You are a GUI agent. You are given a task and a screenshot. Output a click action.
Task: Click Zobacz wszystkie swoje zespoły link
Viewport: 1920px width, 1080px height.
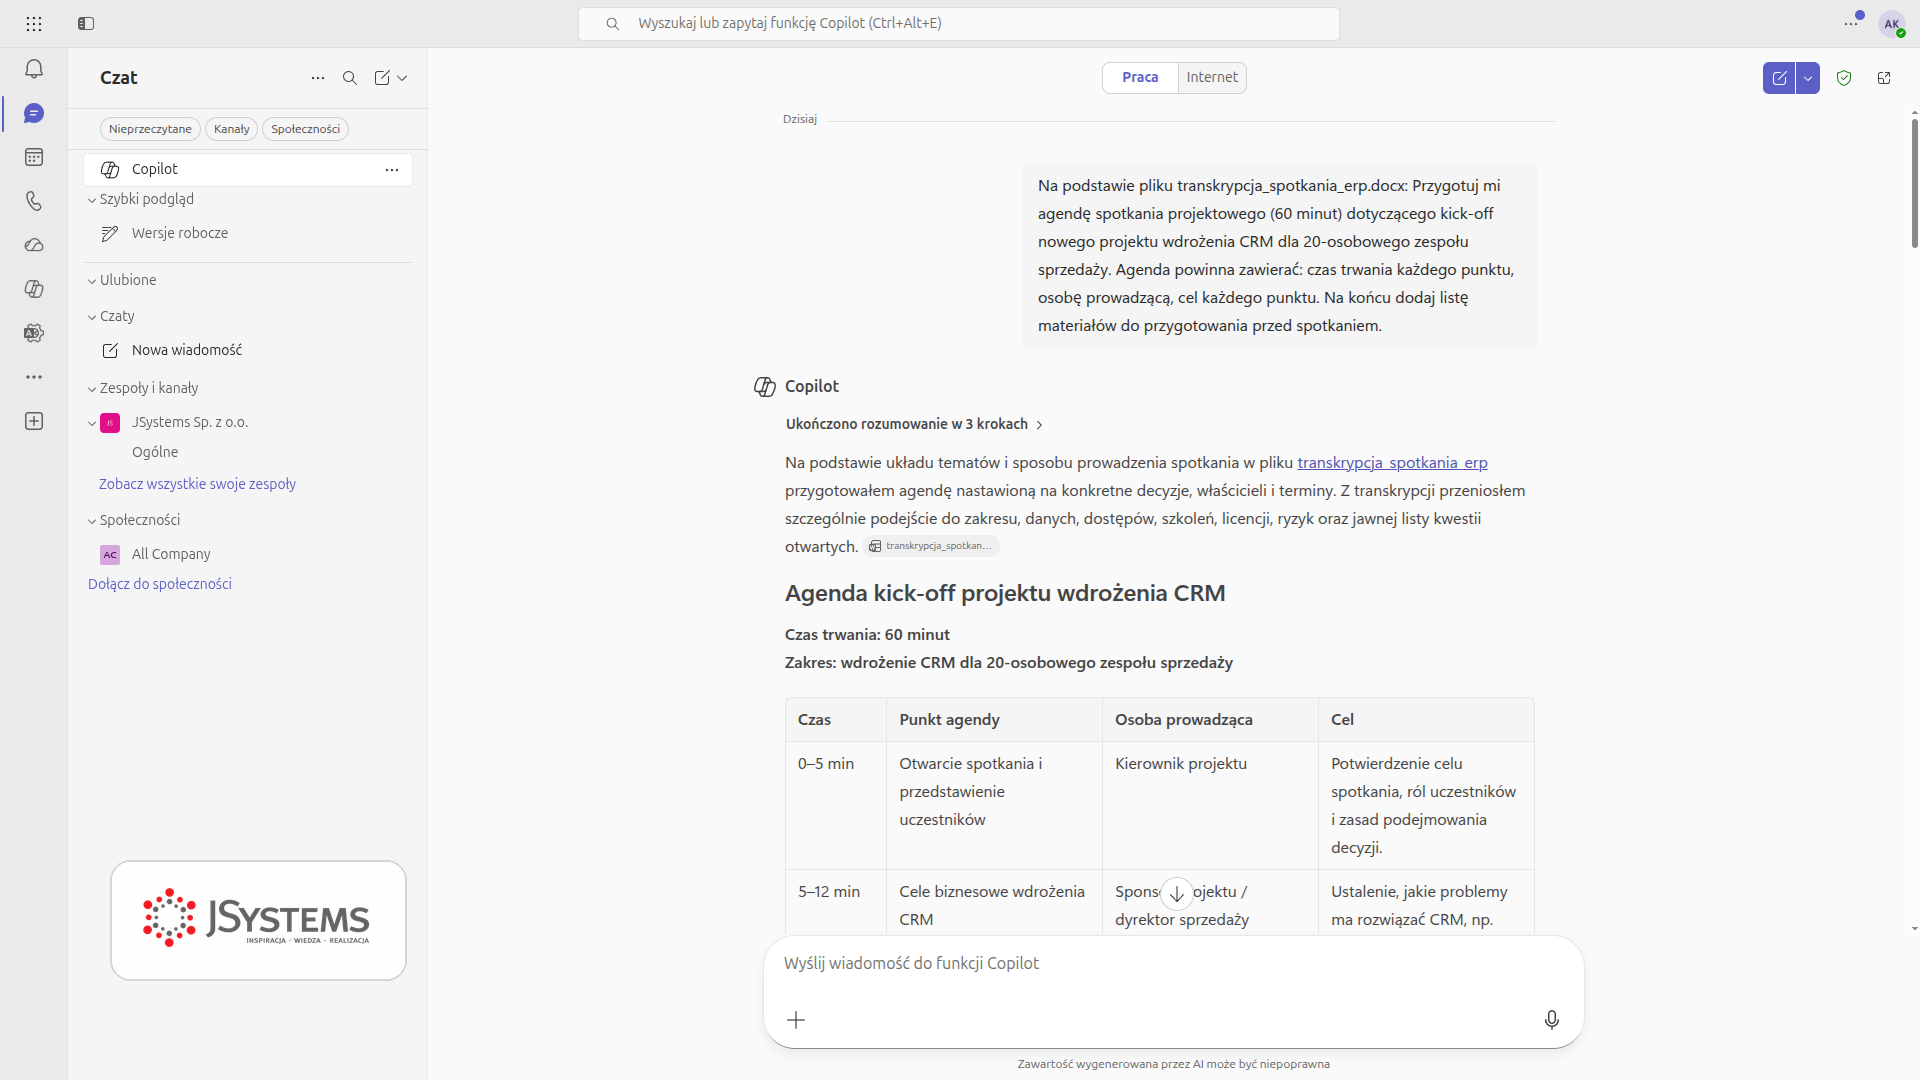click(197, 485)
